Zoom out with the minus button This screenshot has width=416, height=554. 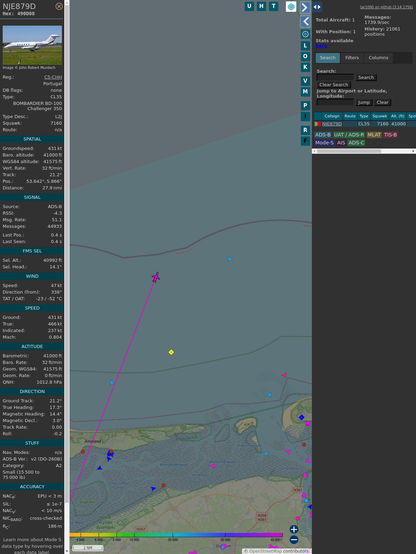pos(294,540)
